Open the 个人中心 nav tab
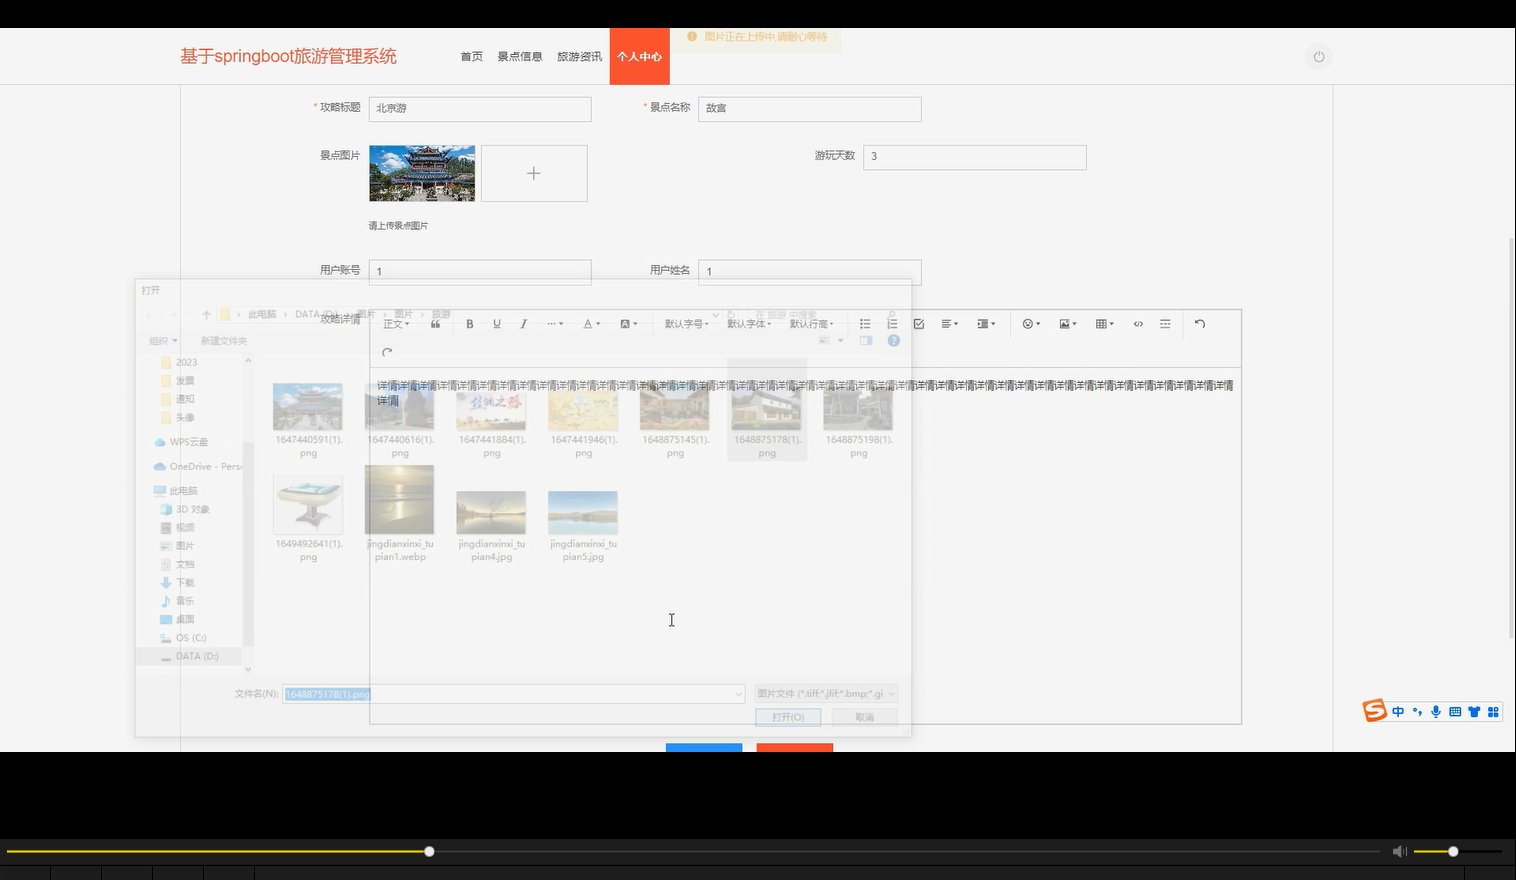Image resolution: width=1516 pixels, height=880 pixels. (640, 57)
